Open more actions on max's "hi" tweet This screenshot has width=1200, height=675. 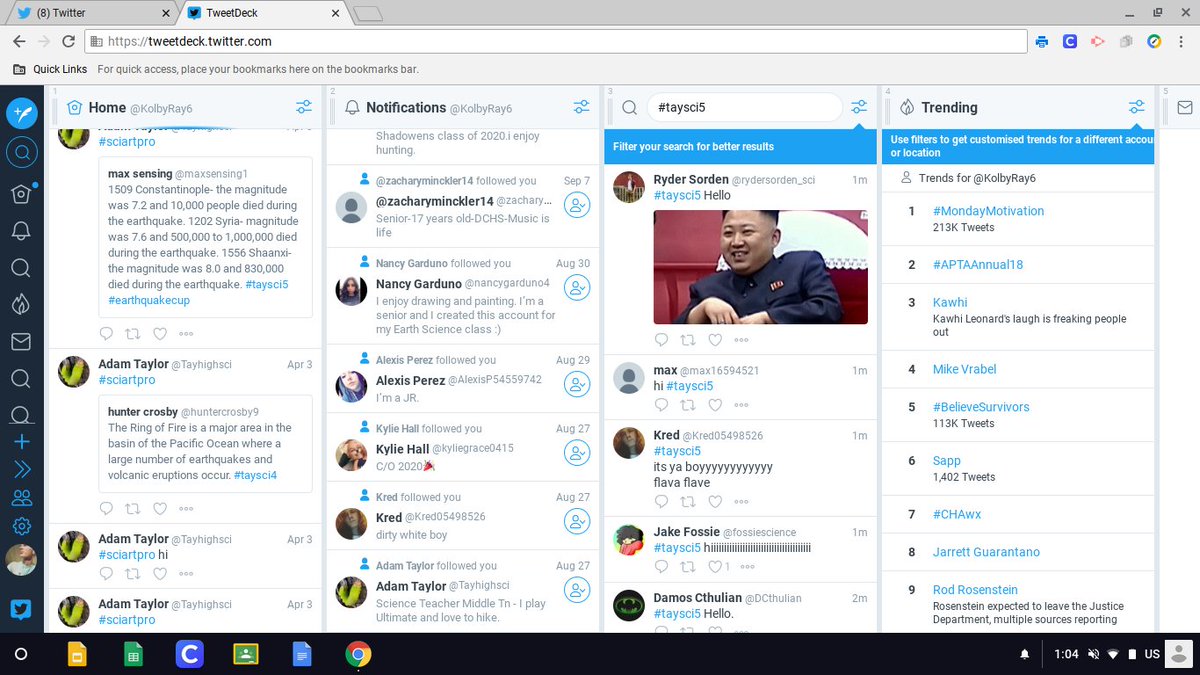[741, 405]
